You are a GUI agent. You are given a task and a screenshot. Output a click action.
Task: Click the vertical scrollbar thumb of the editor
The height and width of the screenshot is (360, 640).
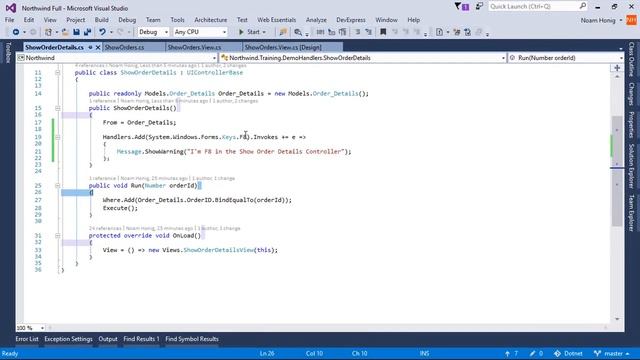pyautogui.click(x=617, y=171)
